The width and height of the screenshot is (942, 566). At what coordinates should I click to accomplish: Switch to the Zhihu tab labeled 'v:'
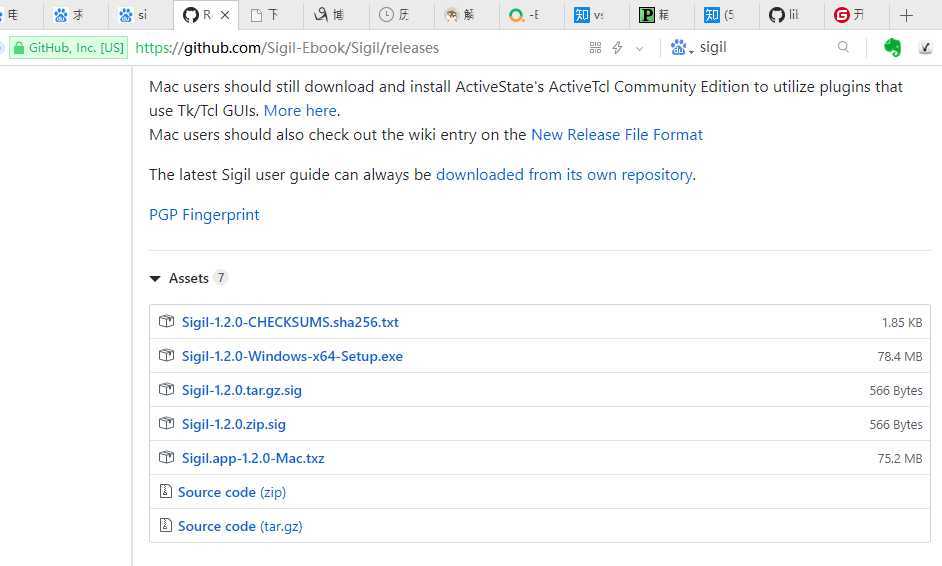click(x=597, y=15)
